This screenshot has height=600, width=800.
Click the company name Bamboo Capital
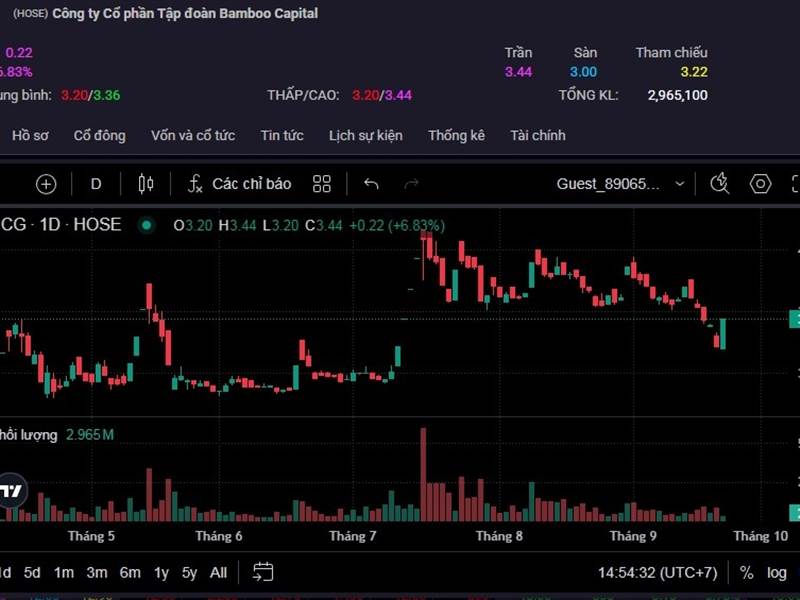click(185, 13)
